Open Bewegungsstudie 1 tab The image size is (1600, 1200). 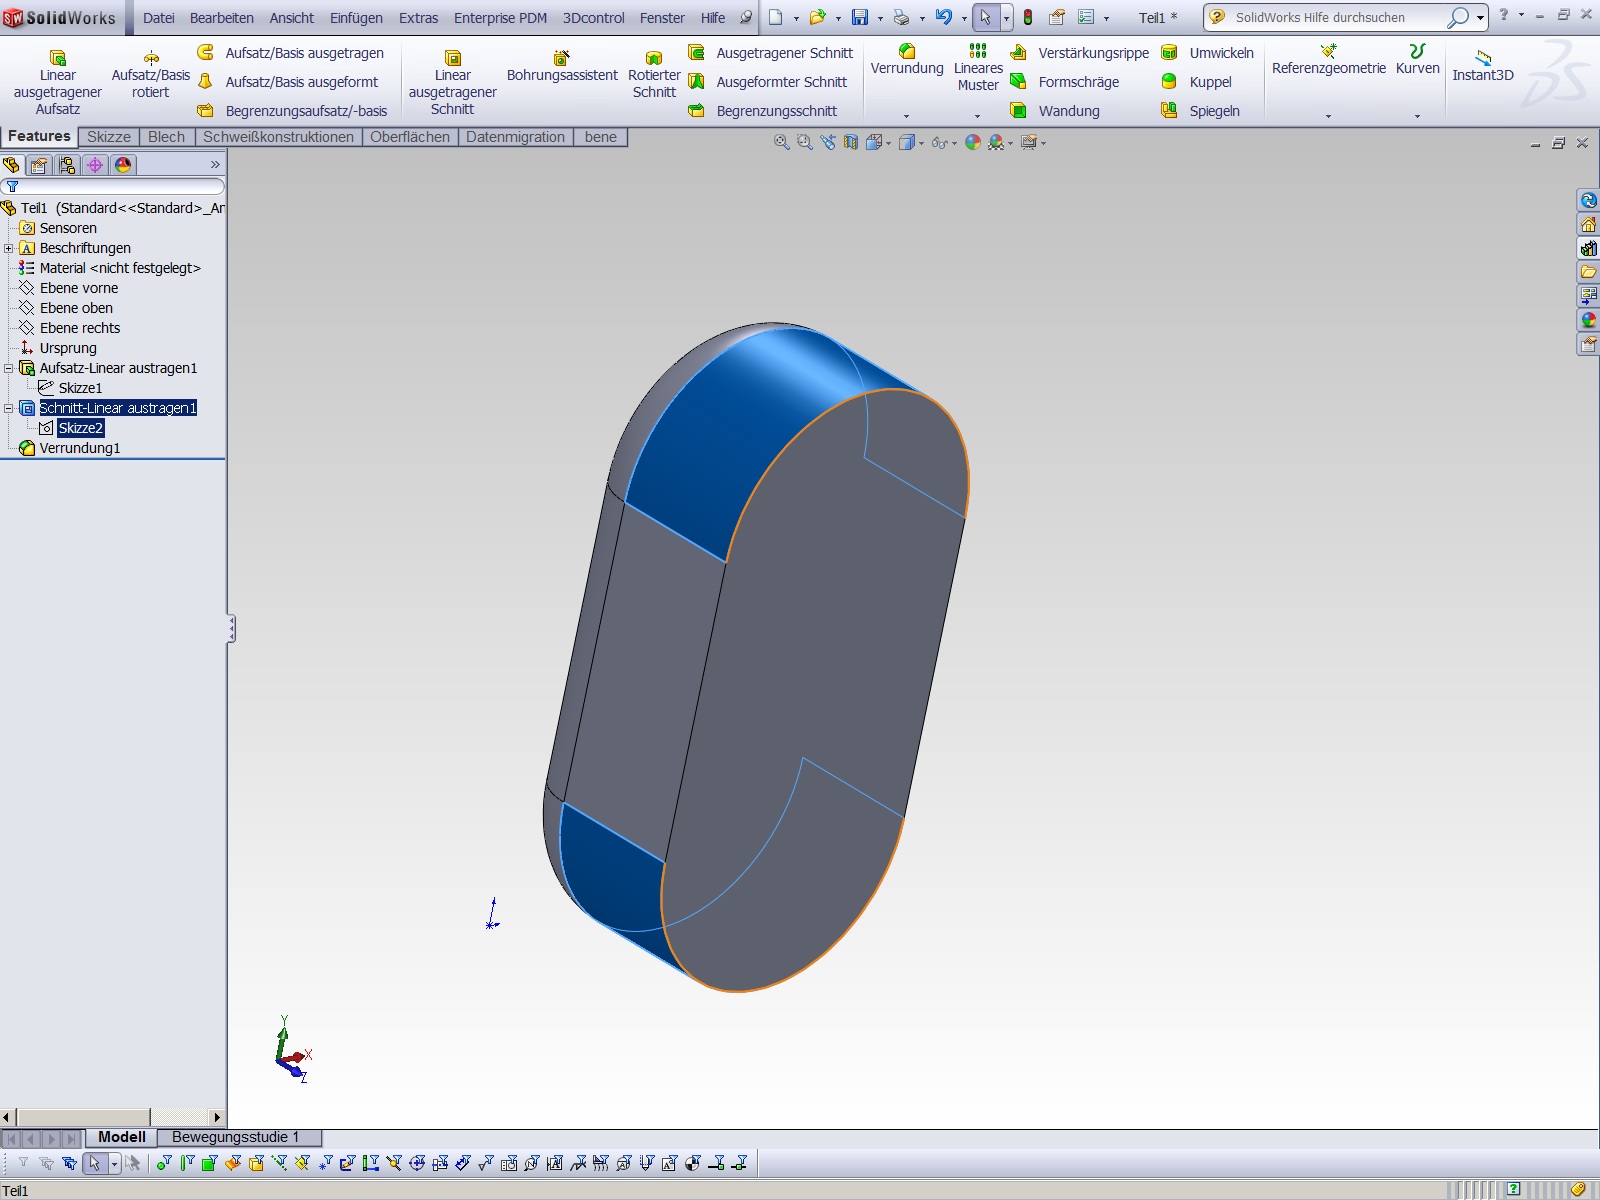pyautogui.click(x=236, y=1137)
